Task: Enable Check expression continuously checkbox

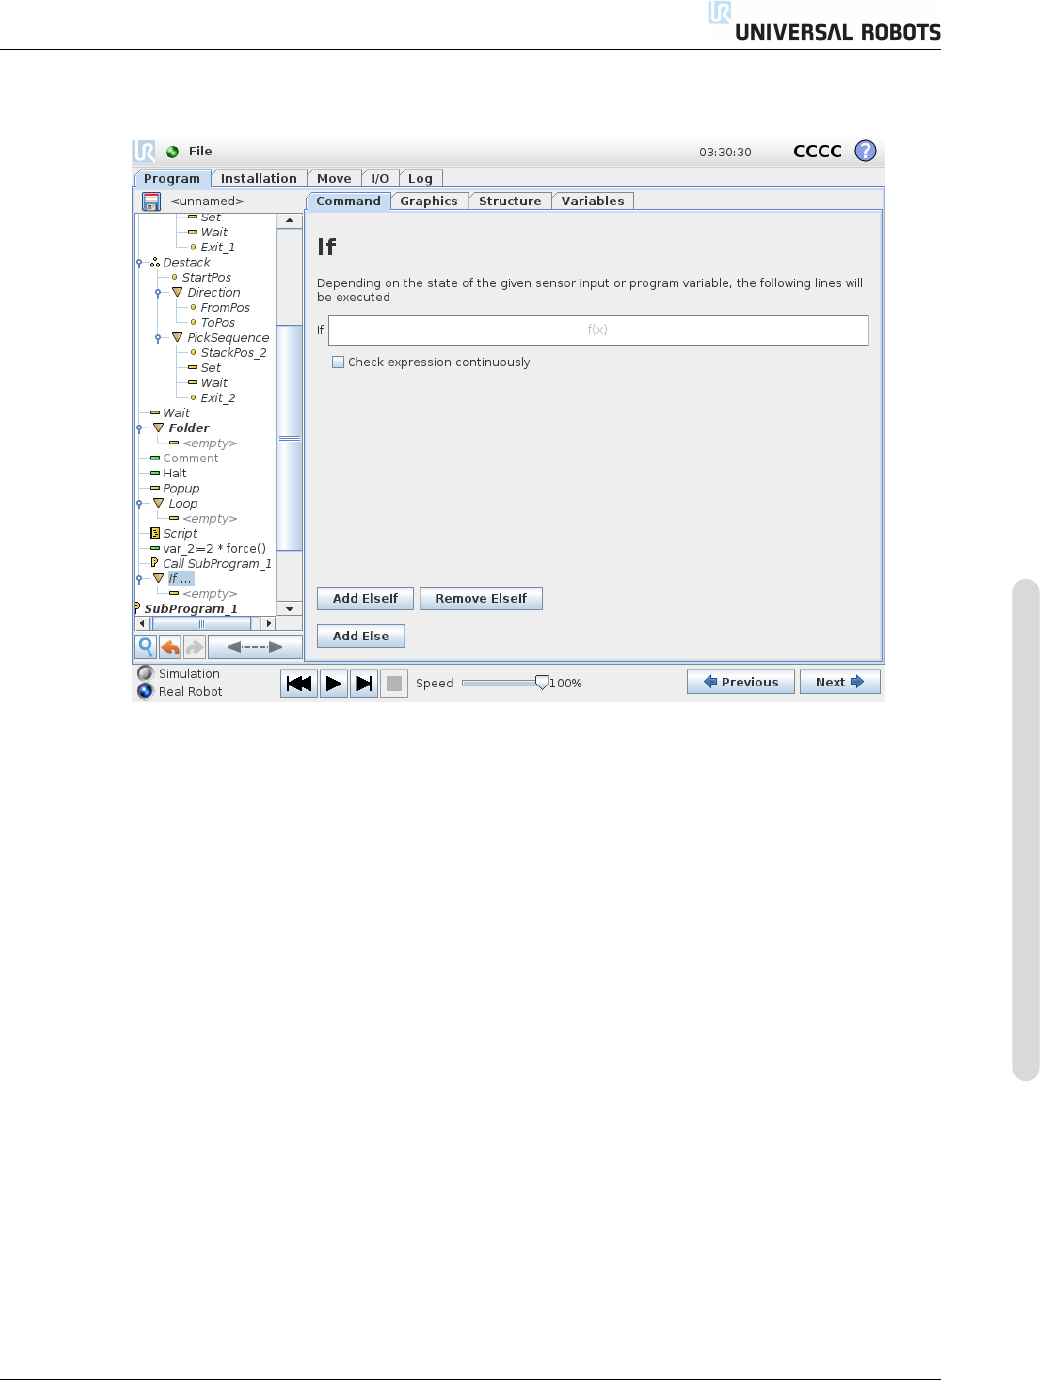Action: (x=338, y=362)
